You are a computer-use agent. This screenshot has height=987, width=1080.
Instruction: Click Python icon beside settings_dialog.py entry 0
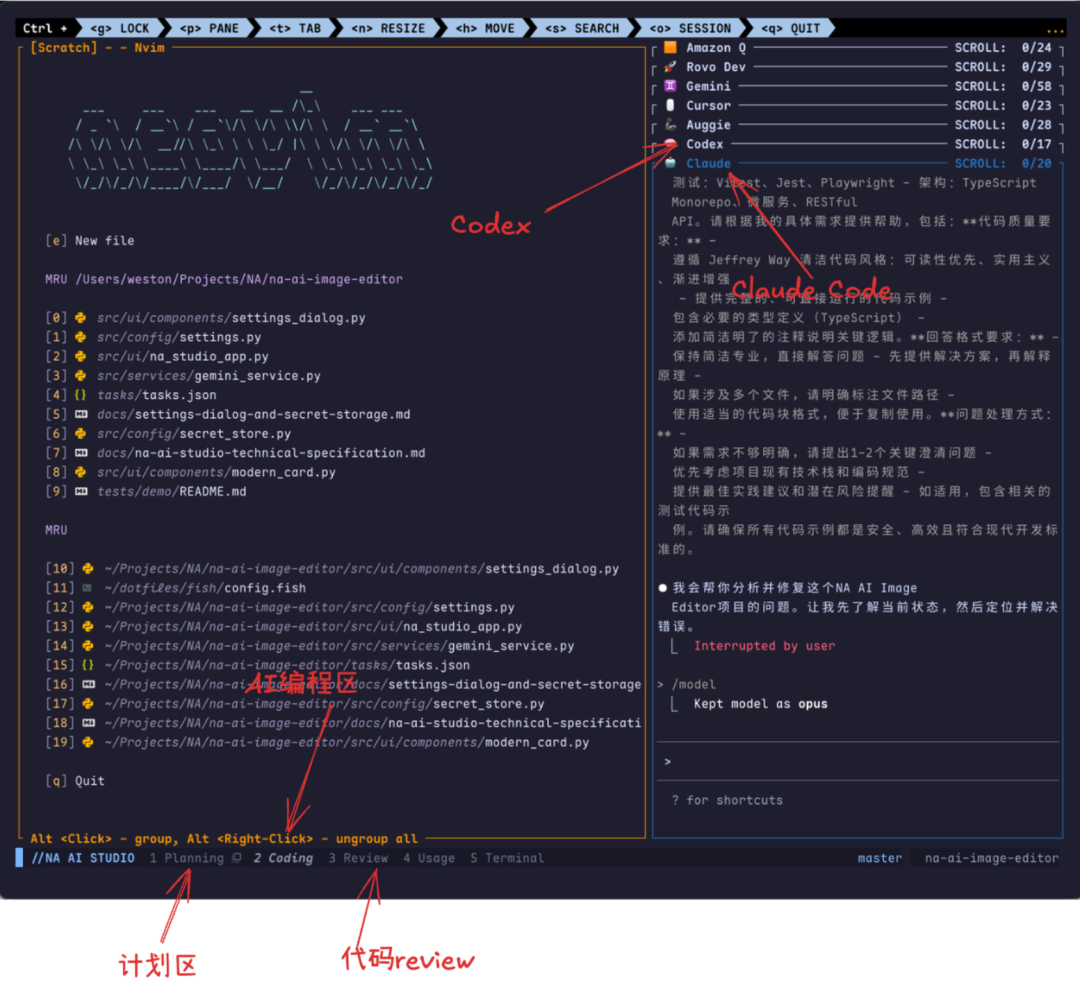click(x=81, y=318)
